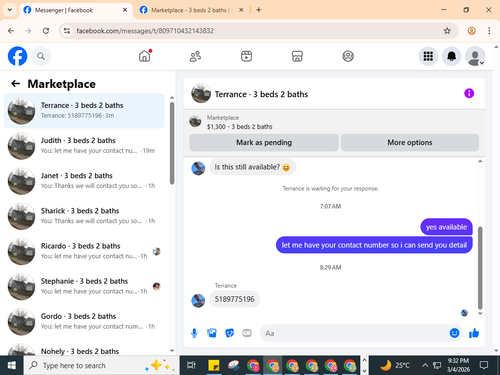The height and width of the screenshot is (375, 500).
Task: Open the Chrome profile icon
Action: (471, 31)
